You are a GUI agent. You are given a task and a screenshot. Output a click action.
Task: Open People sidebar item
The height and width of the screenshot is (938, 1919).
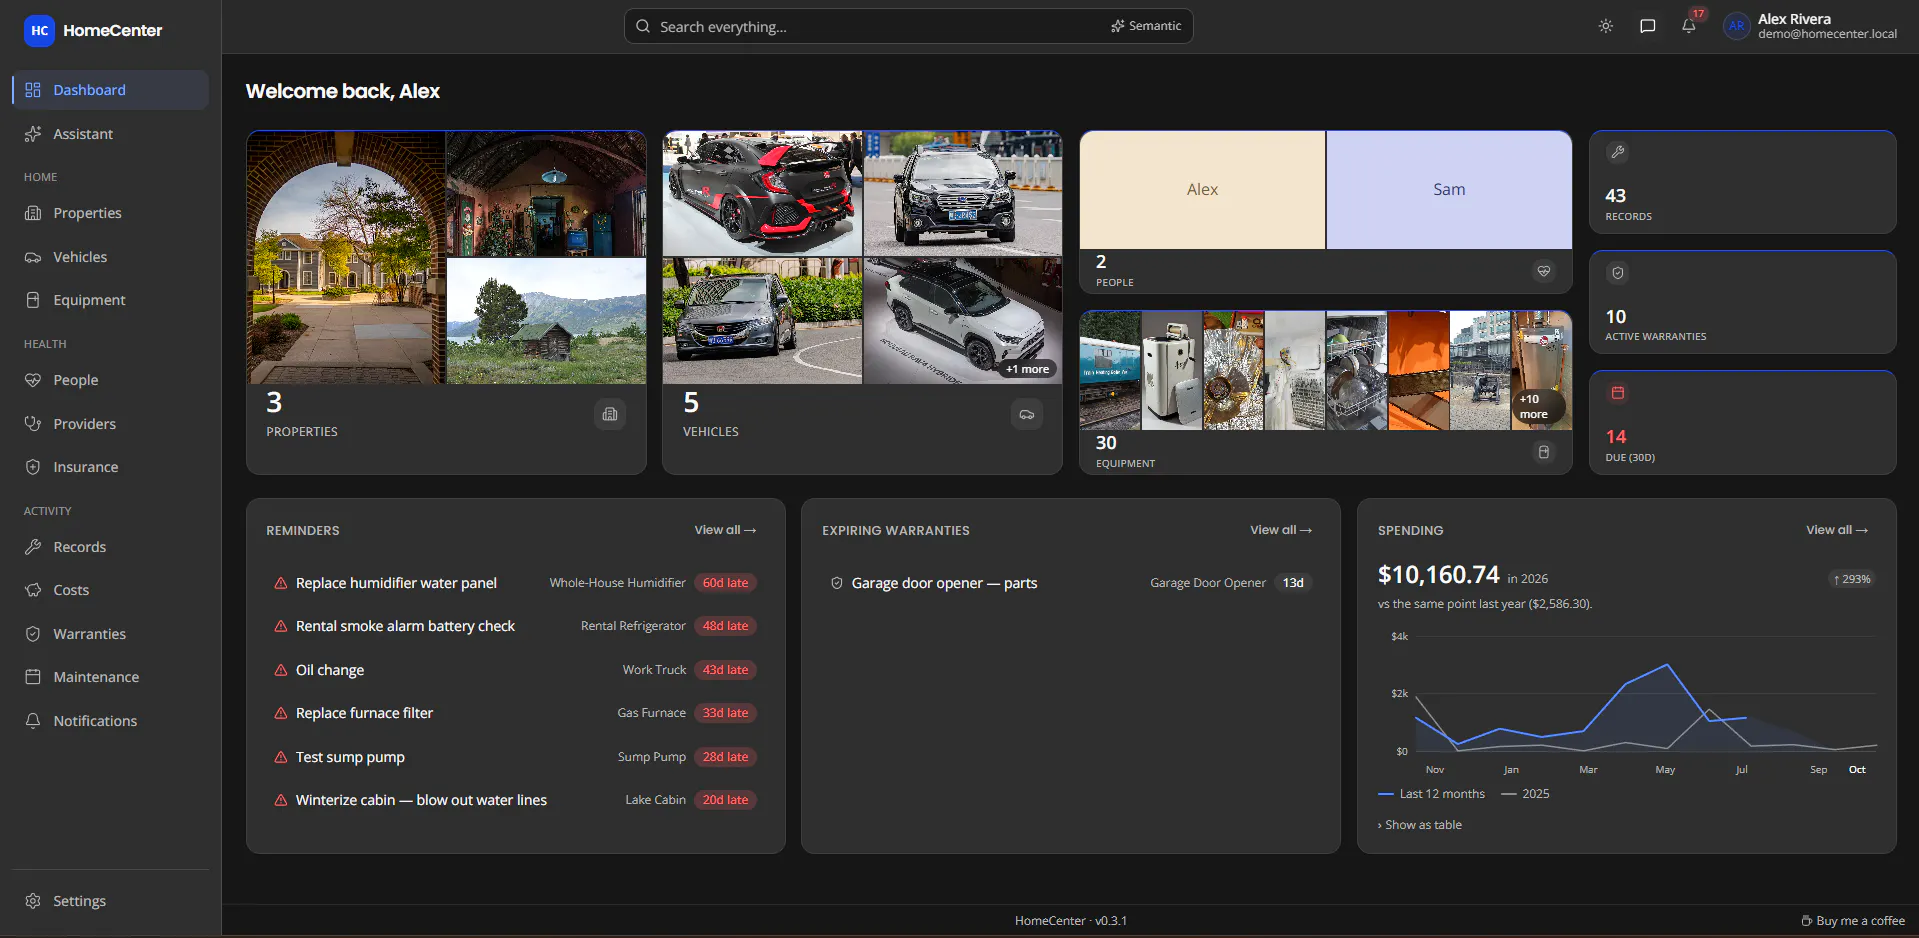coord(110,380)
